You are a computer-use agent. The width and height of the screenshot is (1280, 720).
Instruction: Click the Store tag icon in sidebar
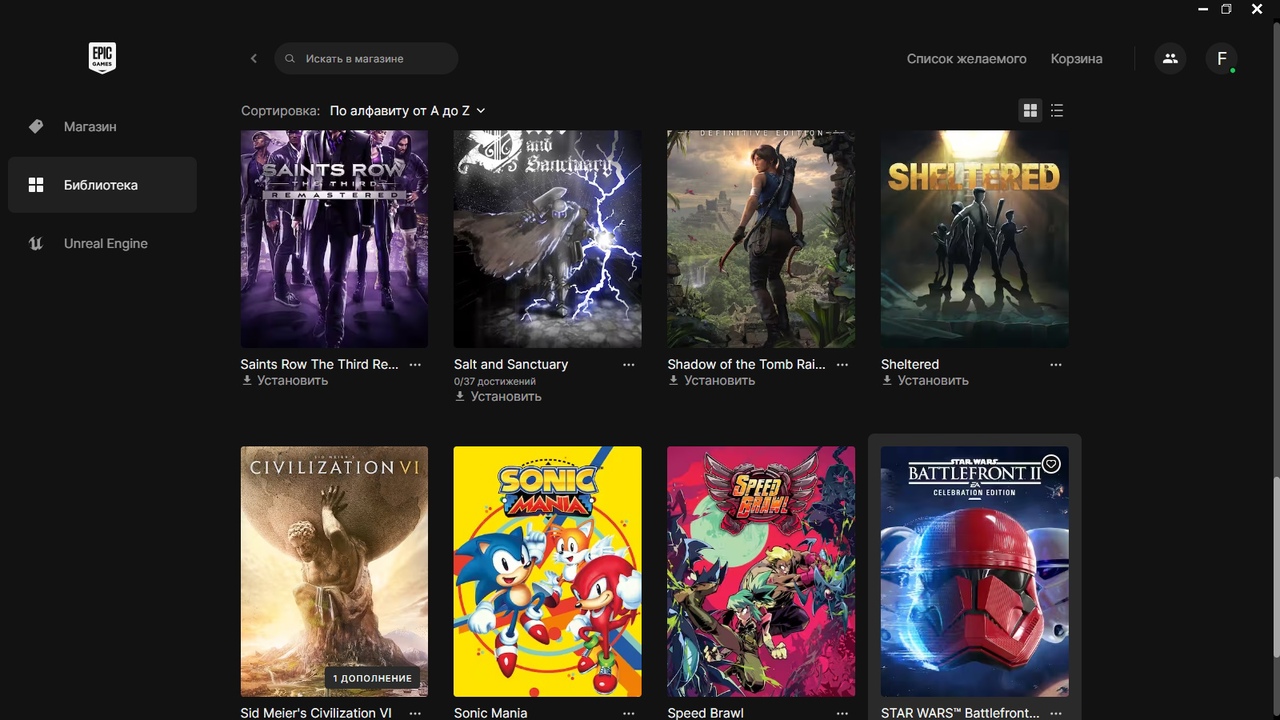(x=36, y=126)
